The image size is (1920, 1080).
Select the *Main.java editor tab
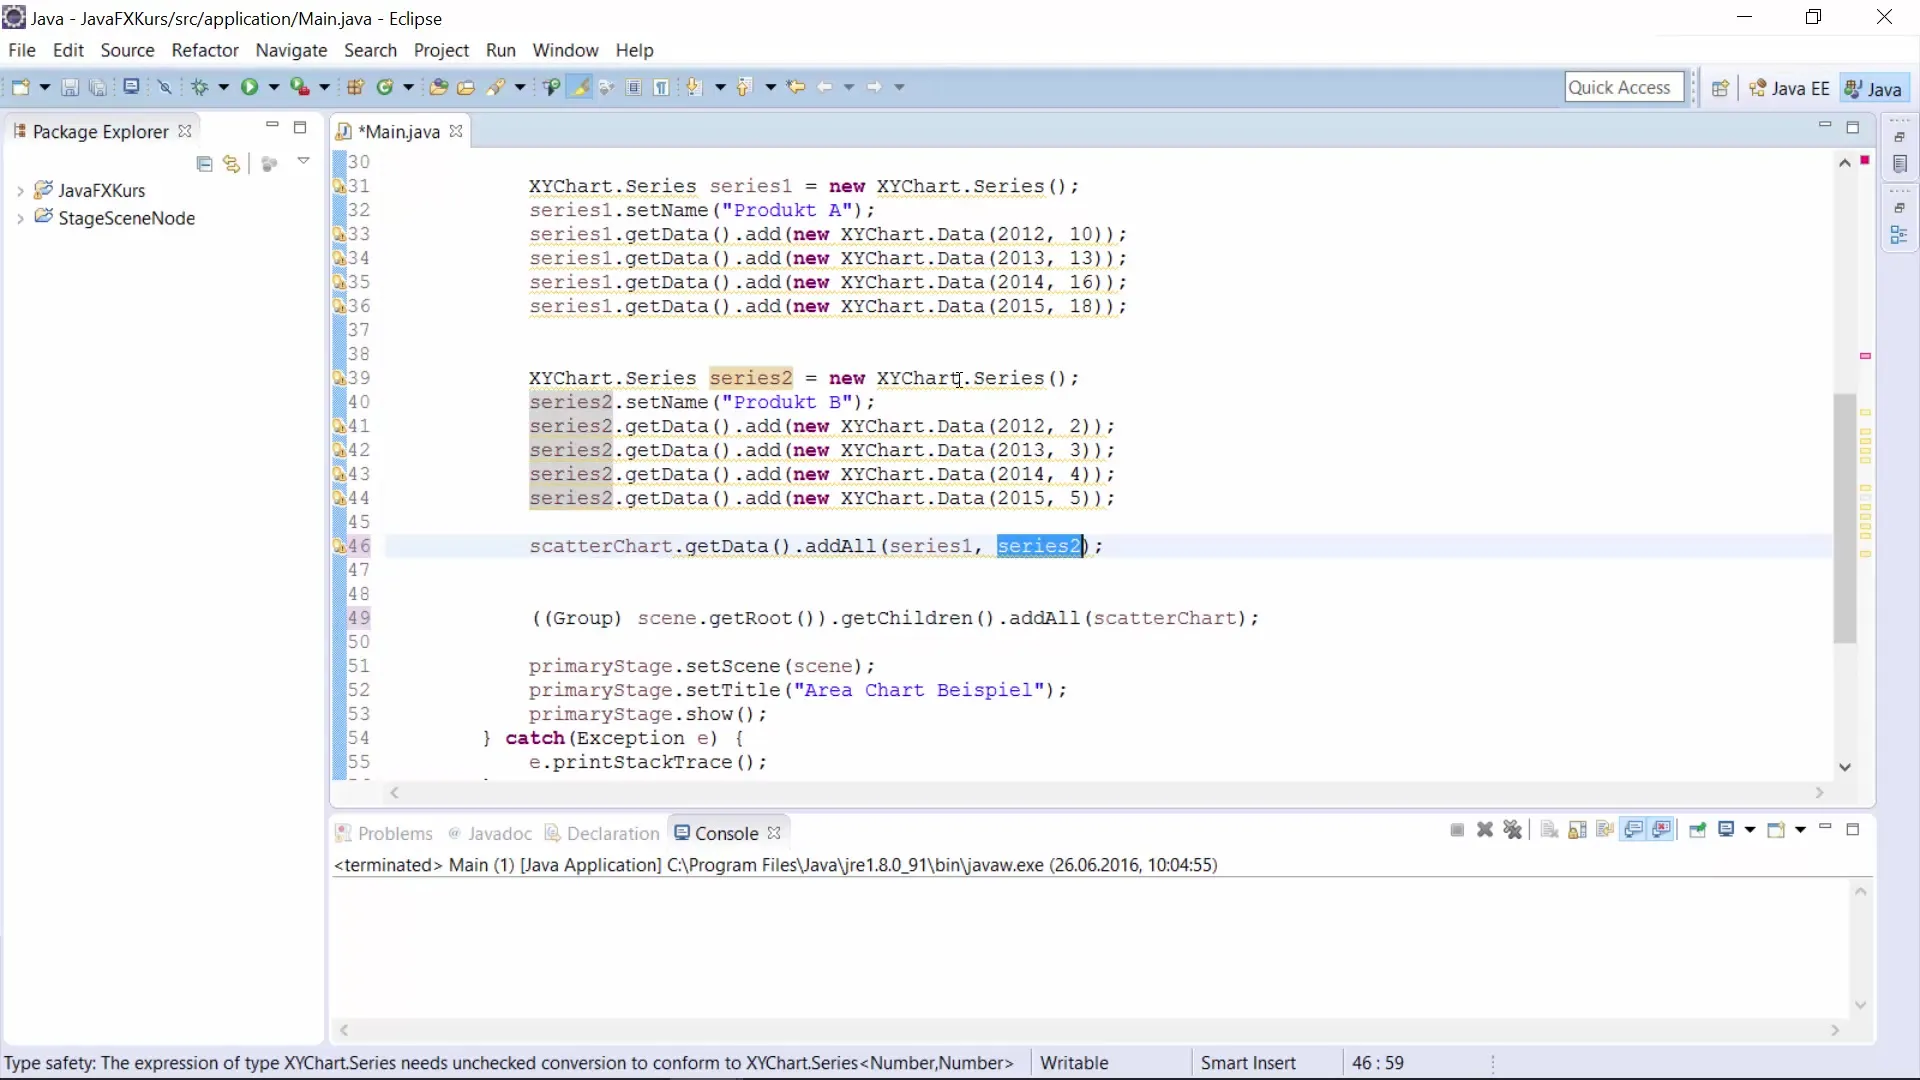(398, 131)
